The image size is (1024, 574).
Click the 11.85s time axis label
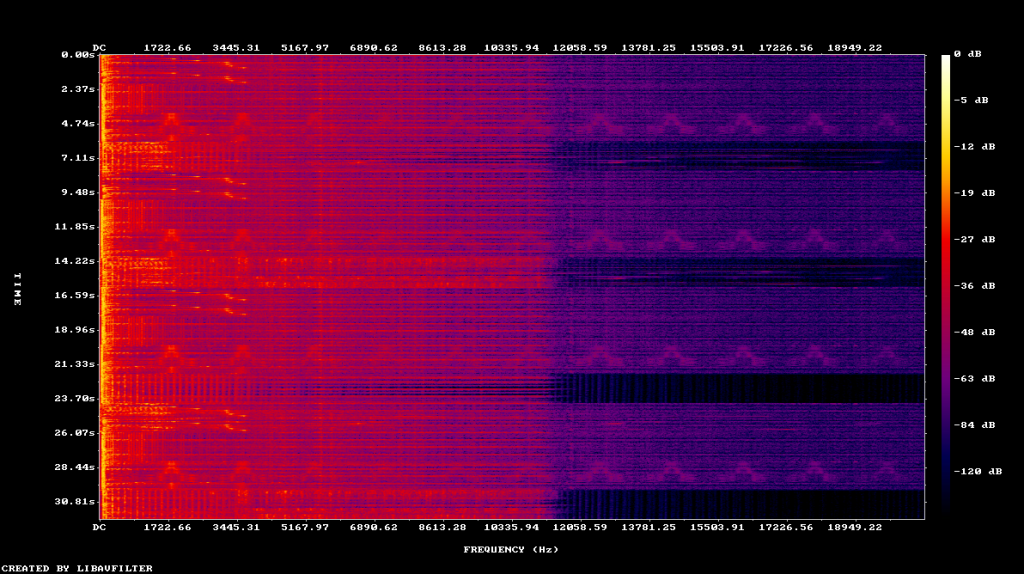point(74,227)
